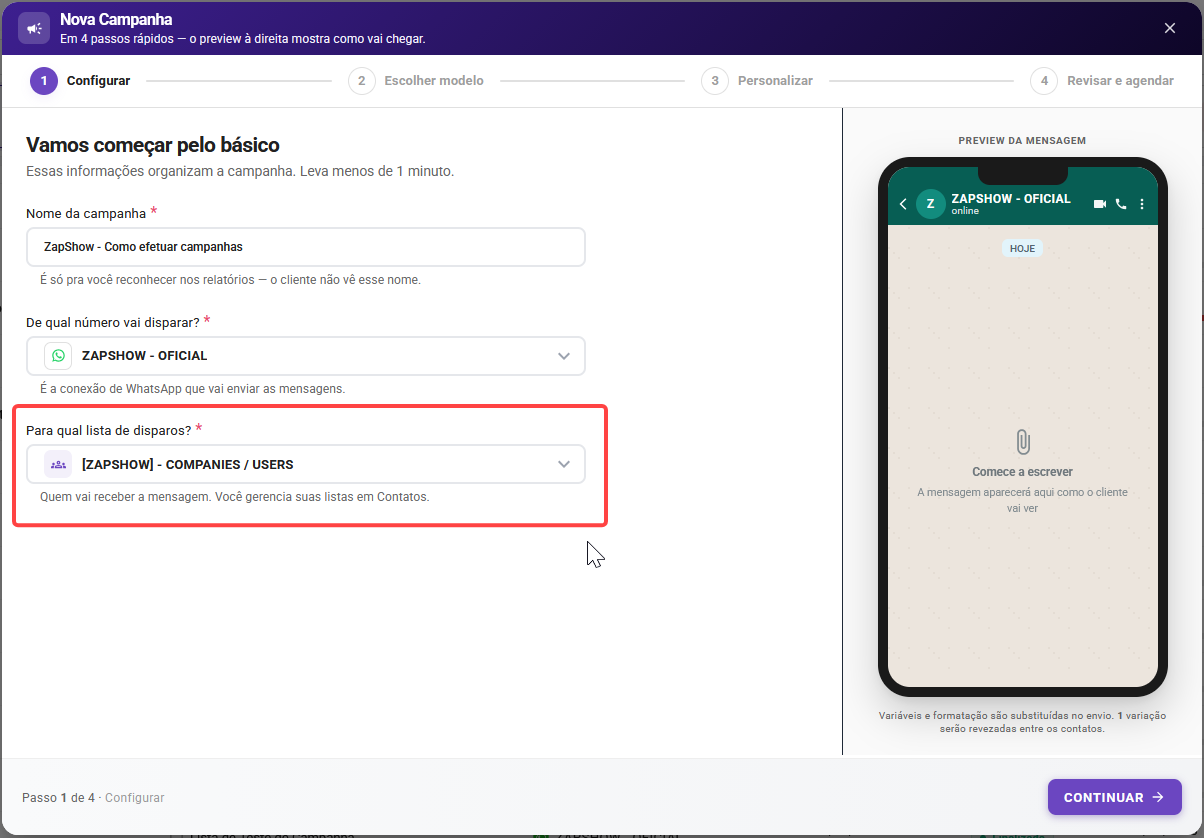Click the HOJE date badge in preview
This screenshot has width=1204, height=838.
(1022, 248)
